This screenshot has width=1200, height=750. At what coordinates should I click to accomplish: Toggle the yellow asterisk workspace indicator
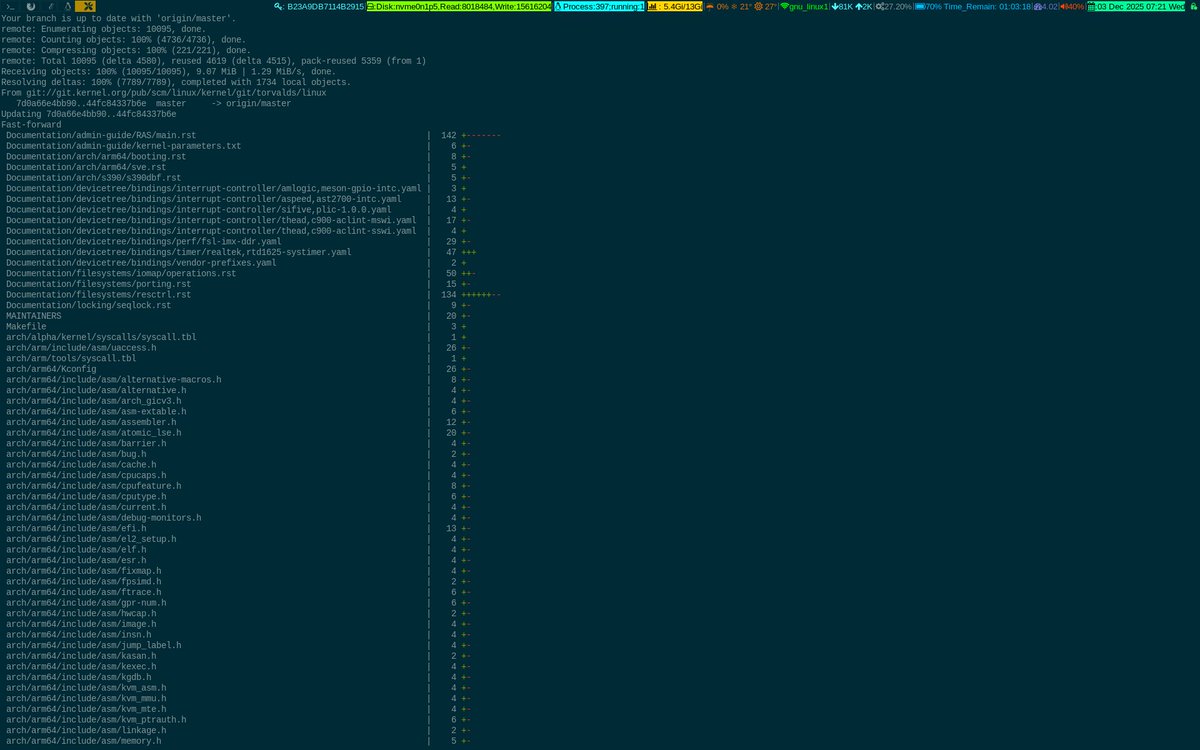tap(86, 6)
